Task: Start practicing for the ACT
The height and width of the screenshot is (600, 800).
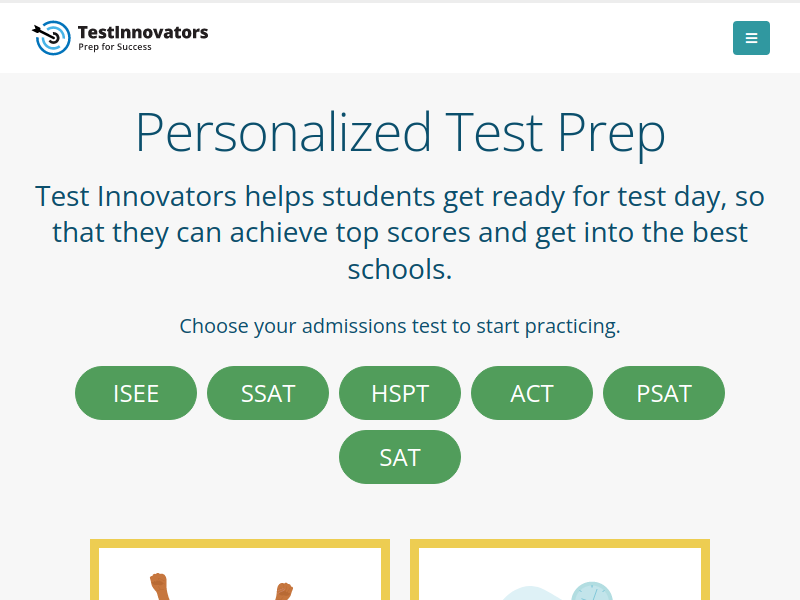Action: (532, 393)
